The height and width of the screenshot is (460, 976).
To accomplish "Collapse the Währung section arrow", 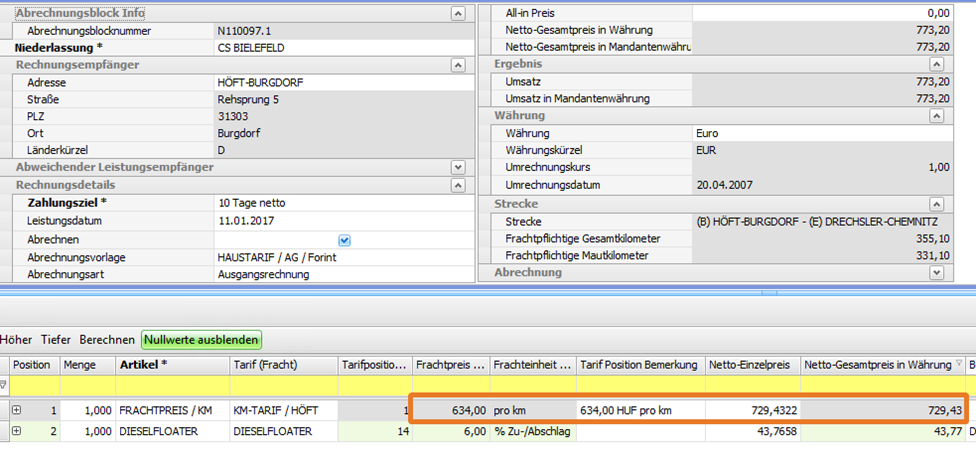I will [x=936, y=116].
